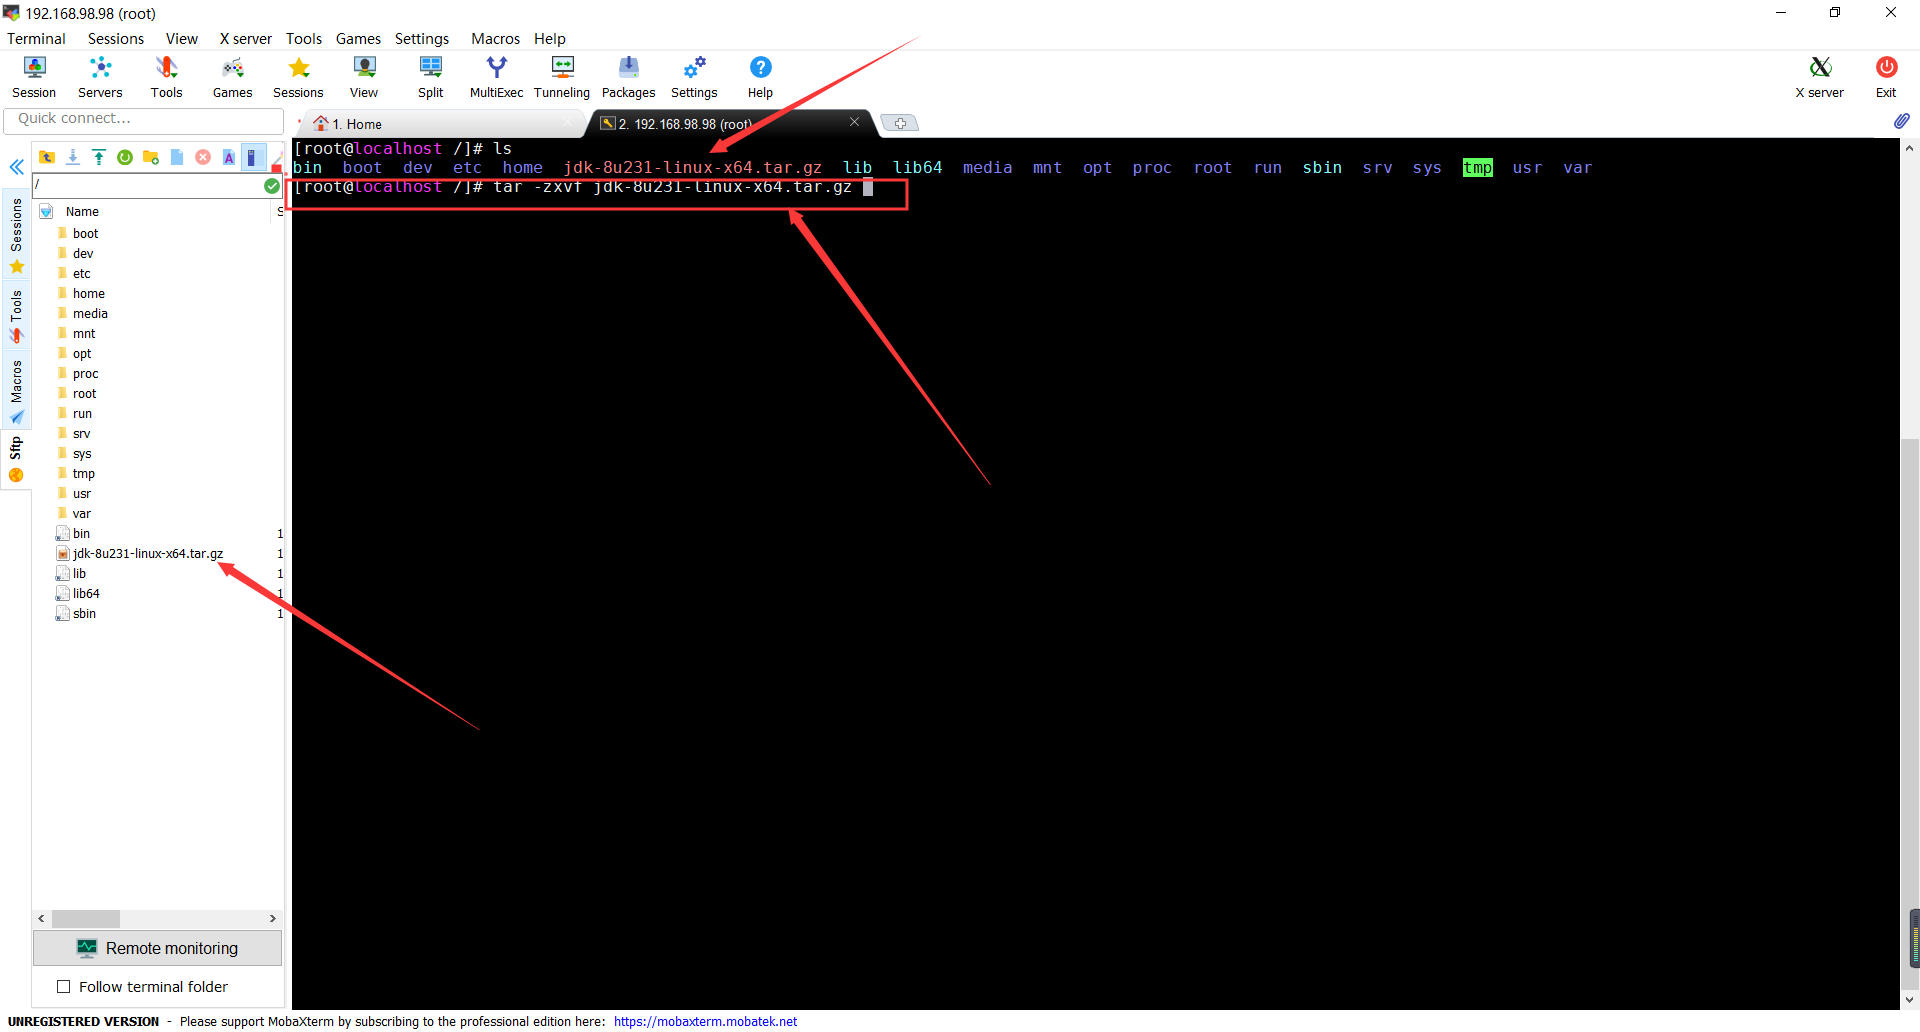Viewport: 1920px width, 1032px height.
Task: Click the Remote monitoring button
Action: point(157,948)
